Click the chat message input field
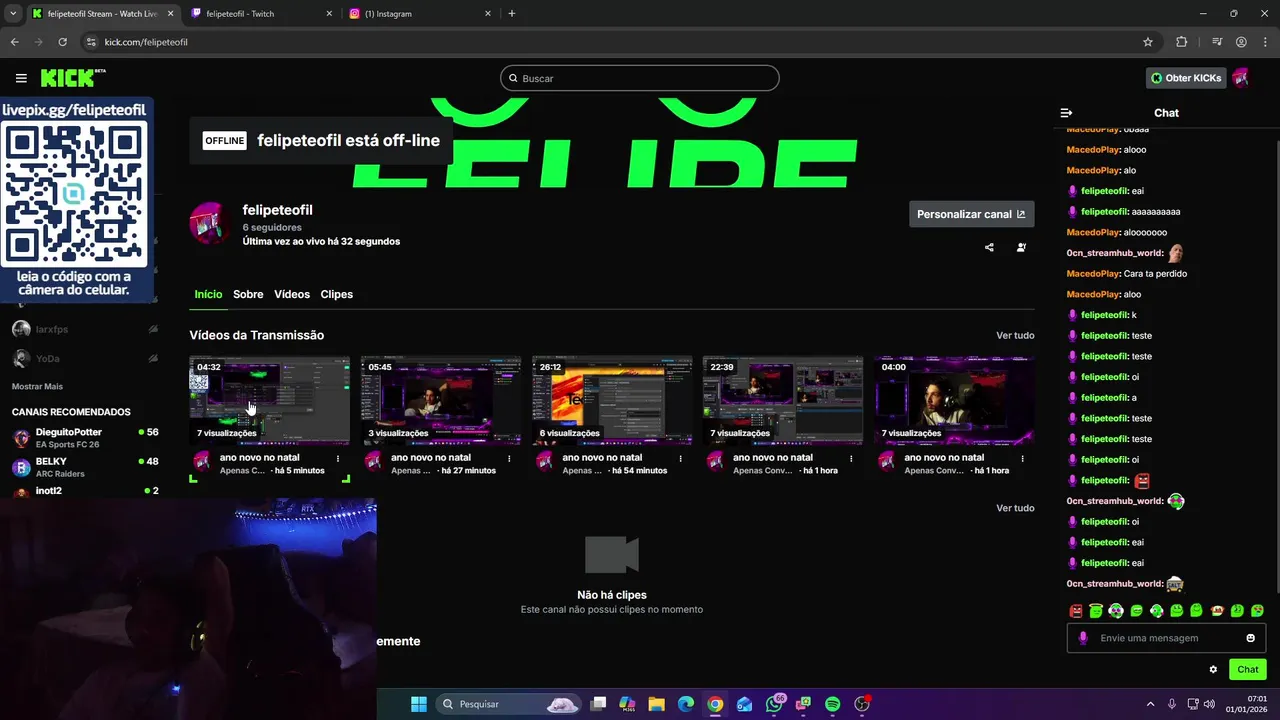The width and height of the screenshot is (1280, 720). [1165, 638]
